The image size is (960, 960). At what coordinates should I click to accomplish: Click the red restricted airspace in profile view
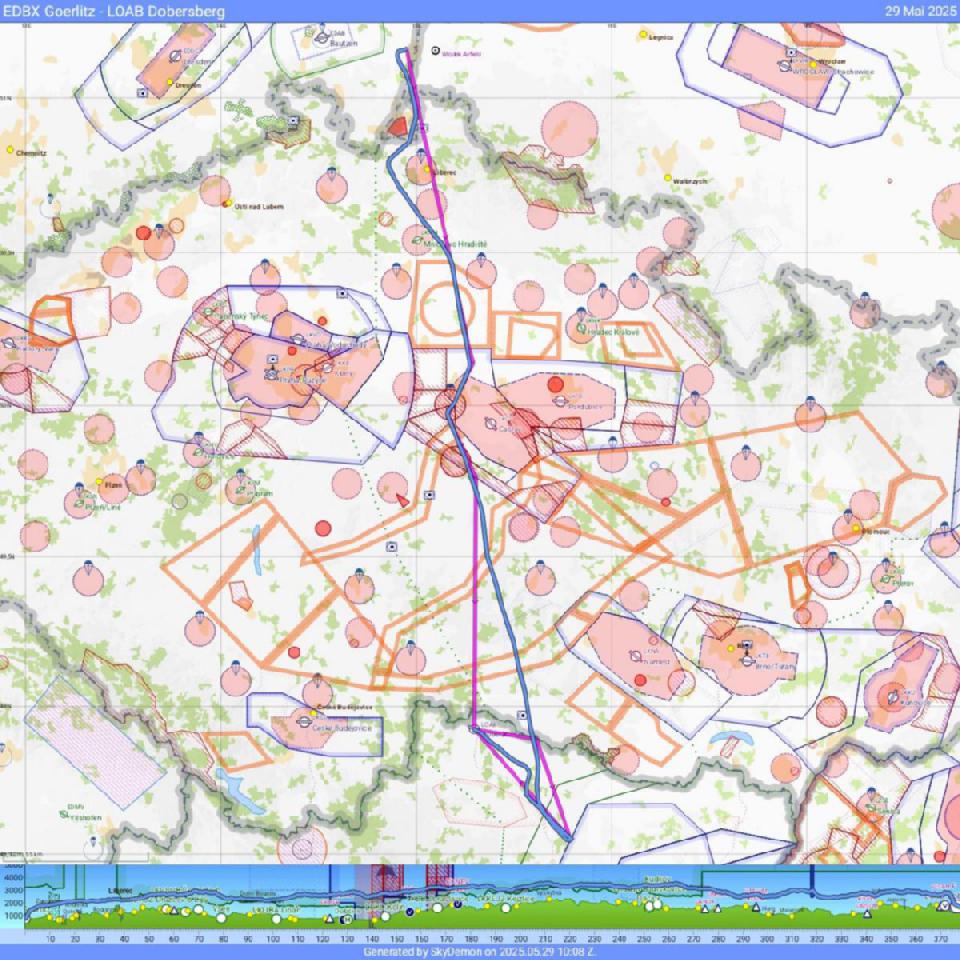386,879
